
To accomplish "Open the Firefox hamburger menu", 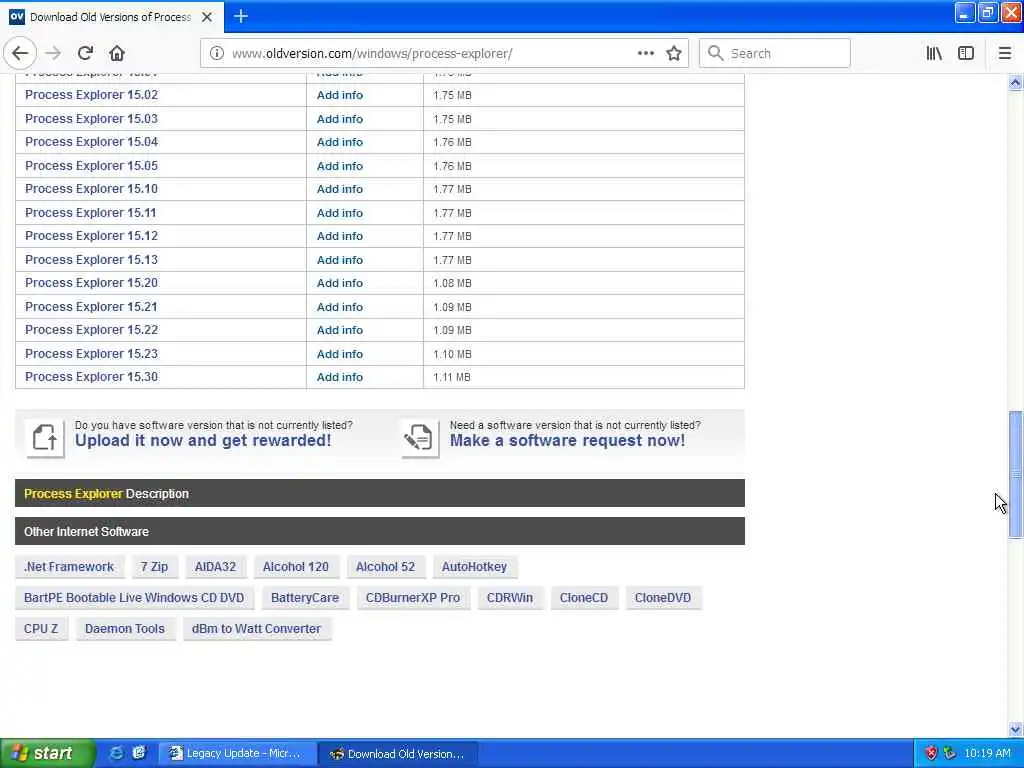I will pos(1004,53).
